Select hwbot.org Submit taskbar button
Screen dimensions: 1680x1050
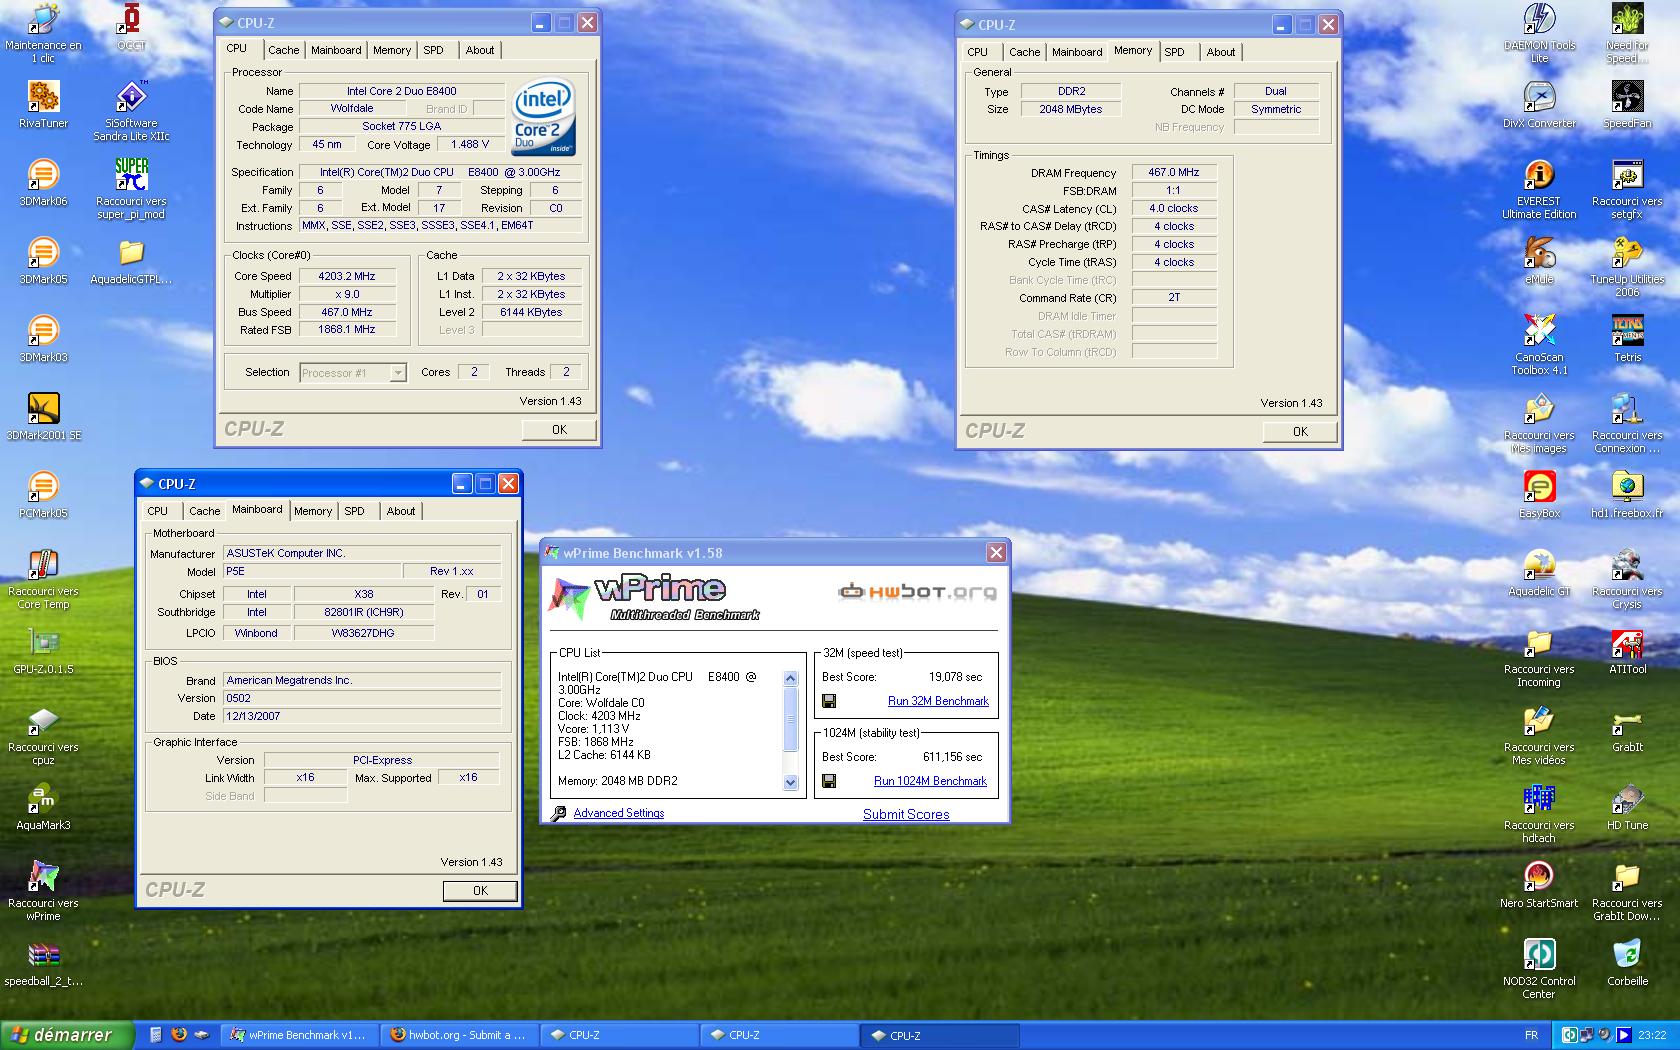[459, 1035]
